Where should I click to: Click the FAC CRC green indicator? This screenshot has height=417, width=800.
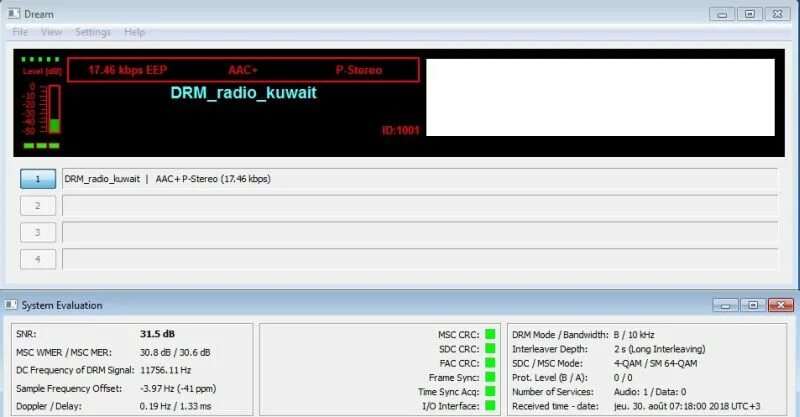490,363
